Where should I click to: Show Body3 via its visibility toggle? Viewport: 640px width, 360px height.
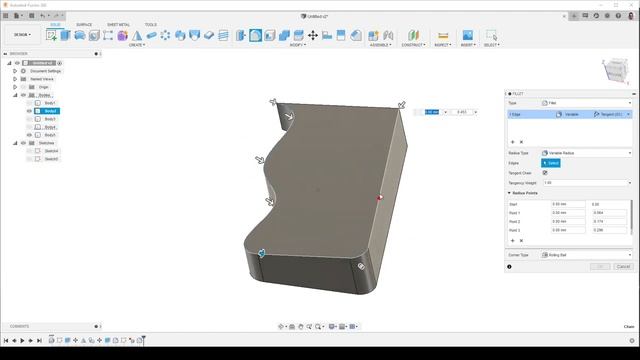pyautogui.click(x=29, y=119)
